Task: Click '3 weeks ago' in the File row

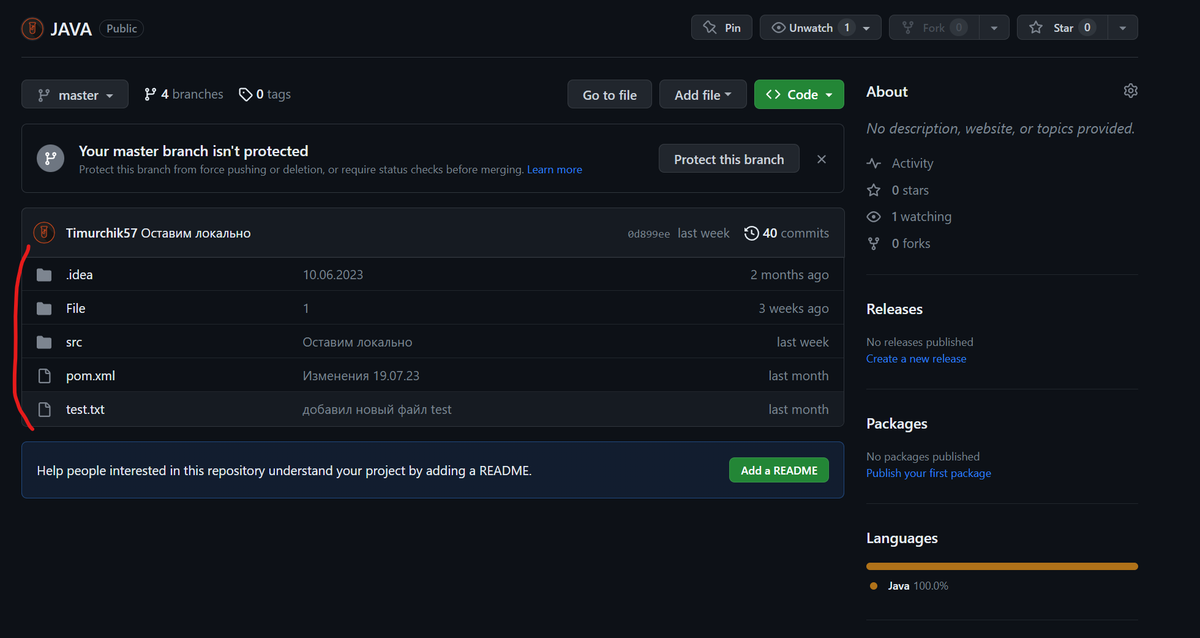Action: (x=794, y=309)
